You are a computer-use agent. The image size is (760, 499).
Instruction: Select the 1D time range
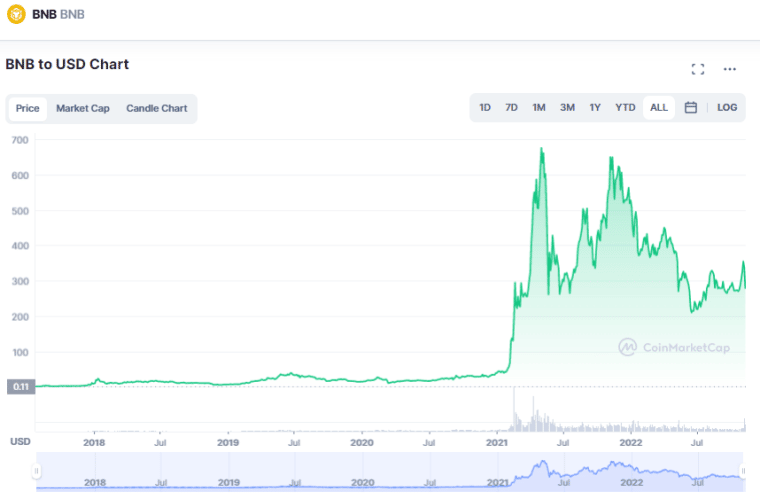(x=485, y=108)
